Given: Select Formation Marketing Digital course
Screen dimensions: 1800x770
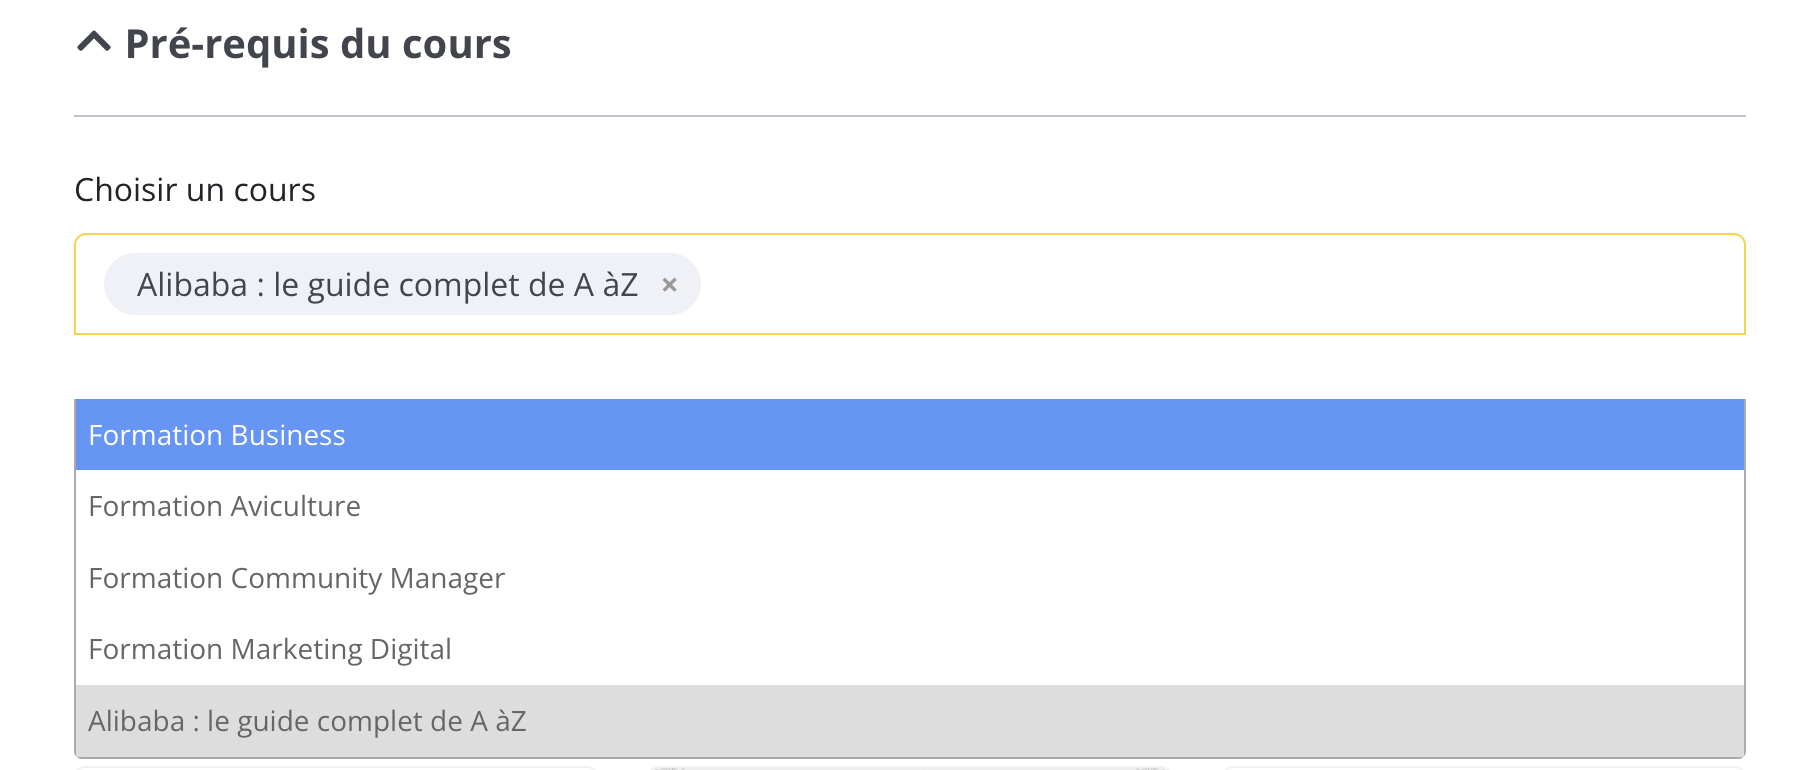Looking at the screenshot, I should click(x=270, y=649).
